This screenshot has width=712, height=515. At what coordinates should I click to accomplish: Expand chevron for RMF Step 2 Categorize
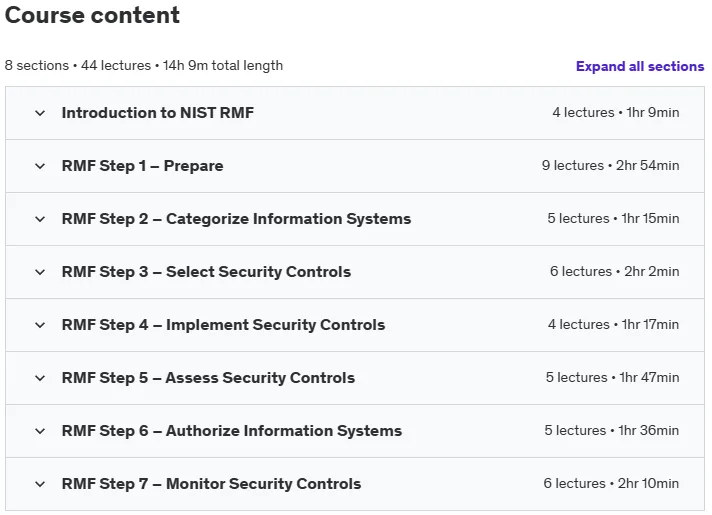(40, 219)
